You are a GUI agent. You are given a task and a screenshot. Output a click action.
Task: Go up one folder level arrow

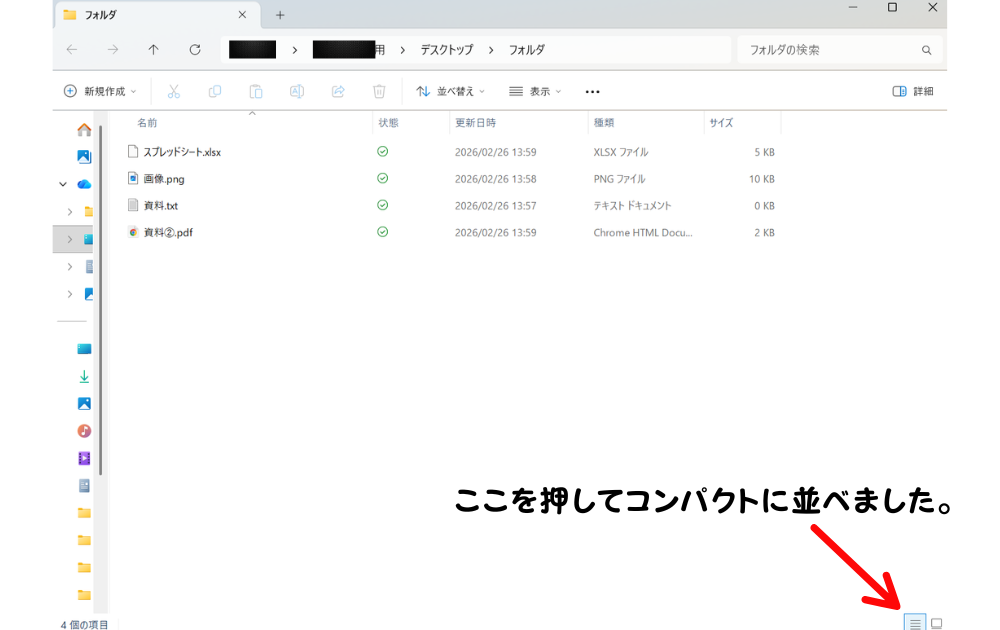point(153,49)
